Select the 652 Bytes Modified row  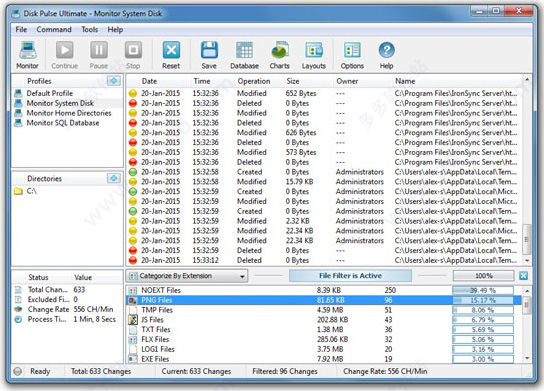pos(324,93)
